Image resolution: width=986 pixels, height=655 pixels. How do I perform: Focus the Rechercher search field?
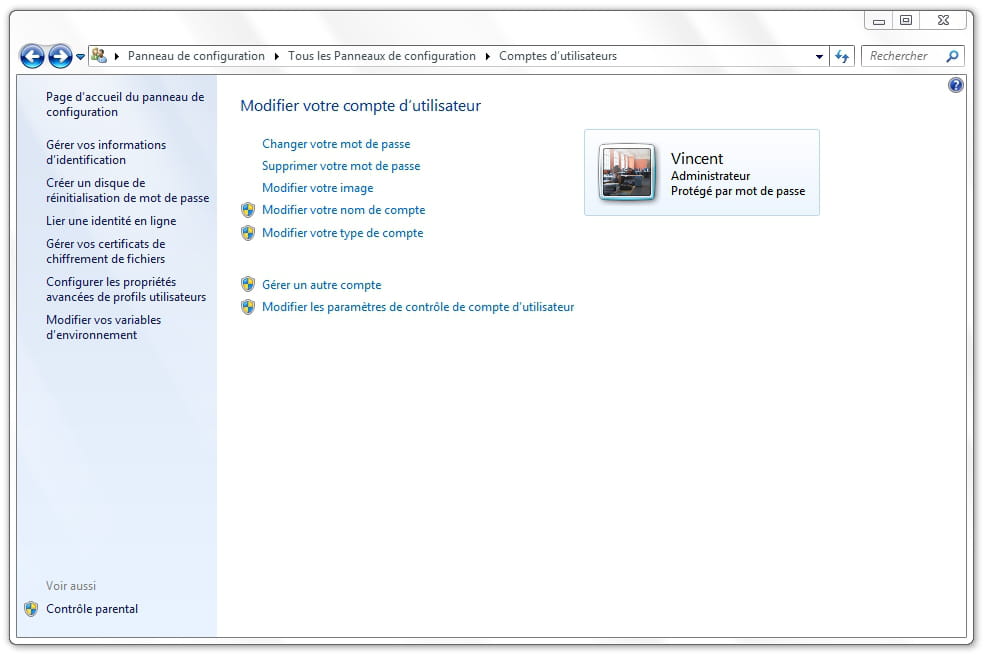coord(900,57)
